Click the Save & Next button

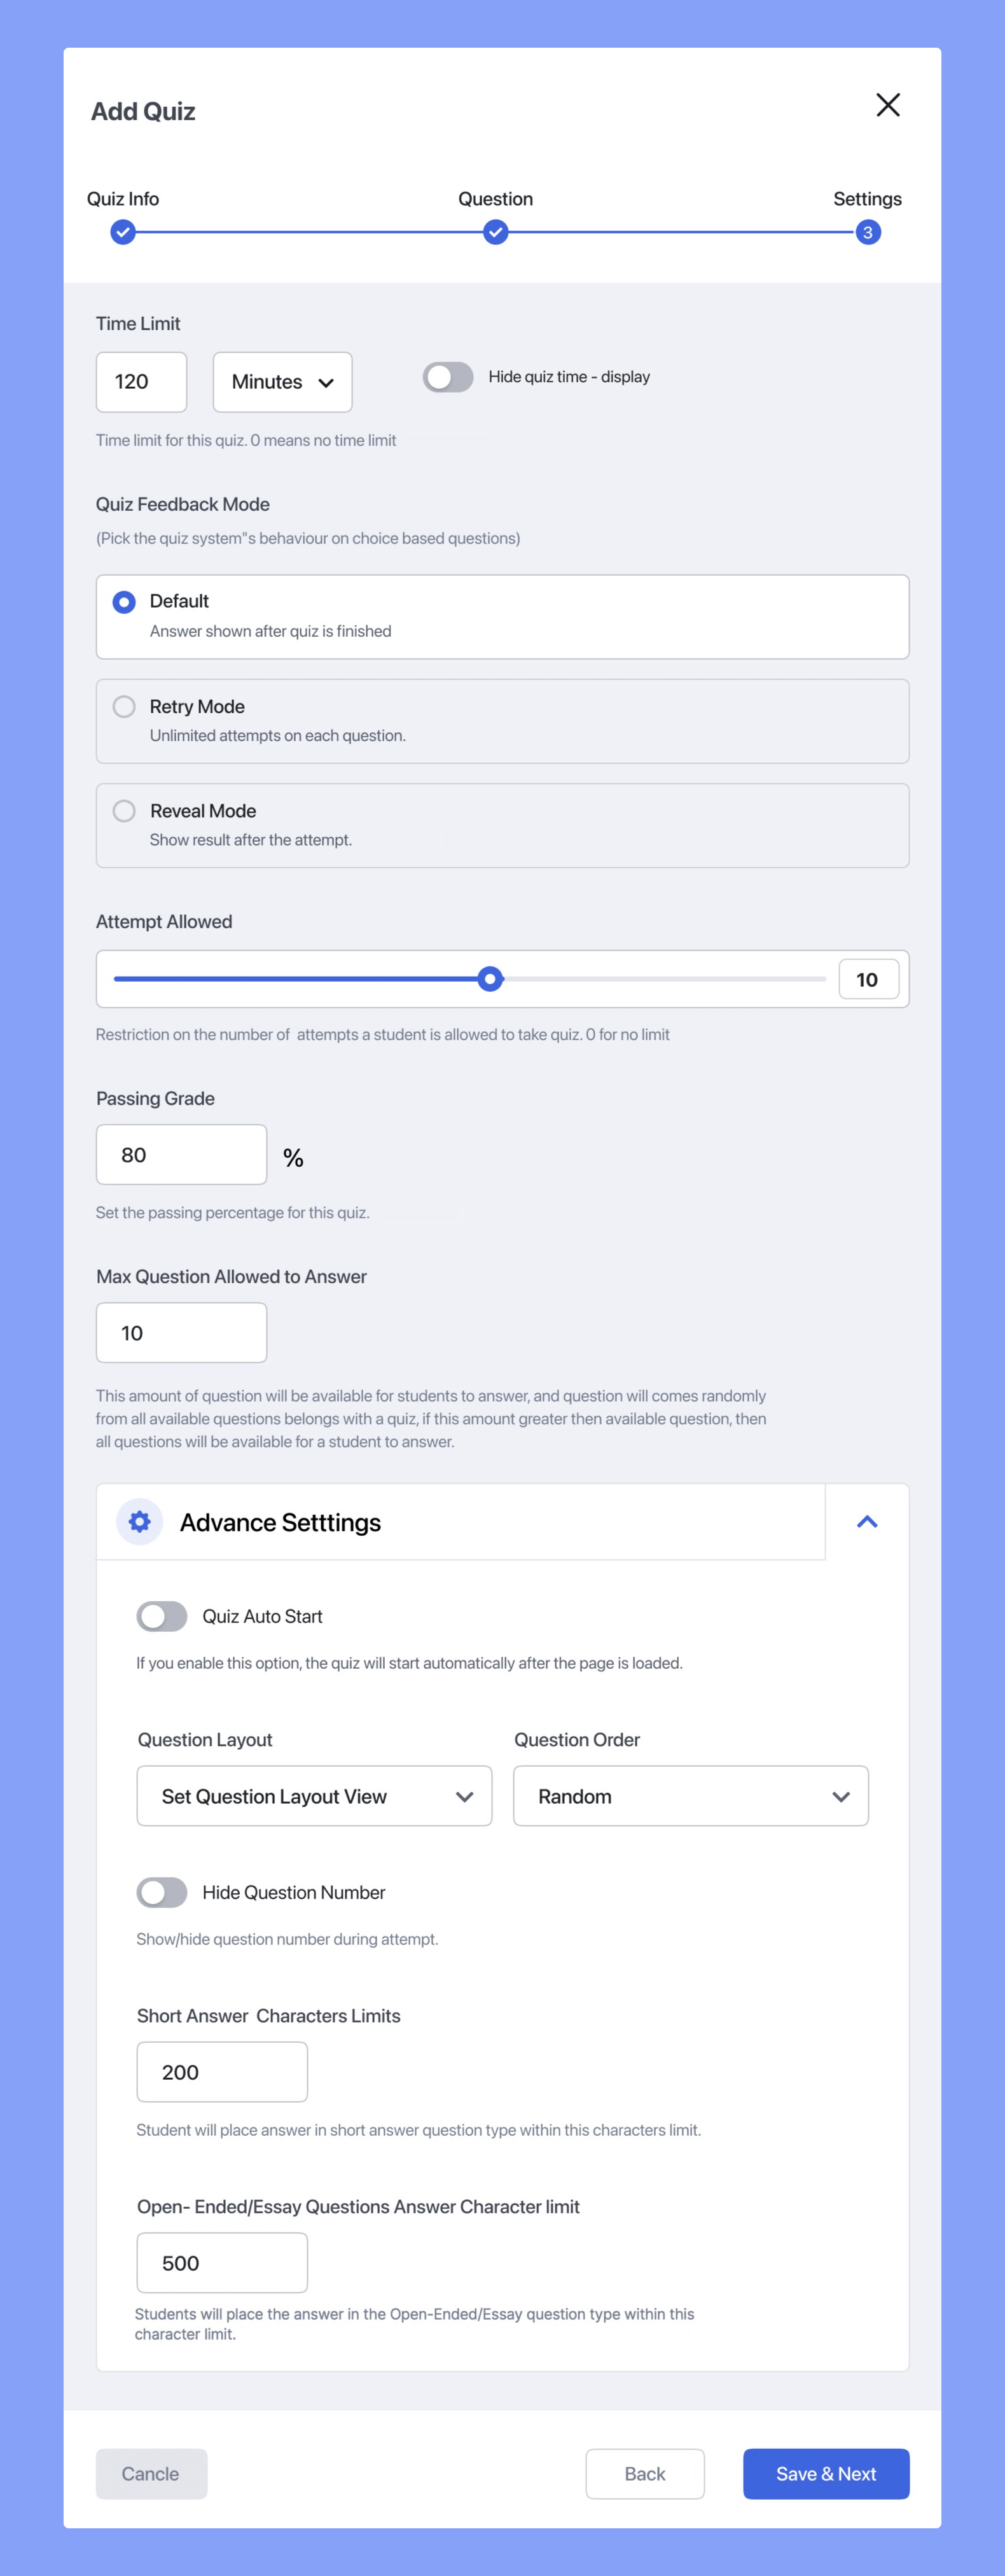[x=826, y=2473]
